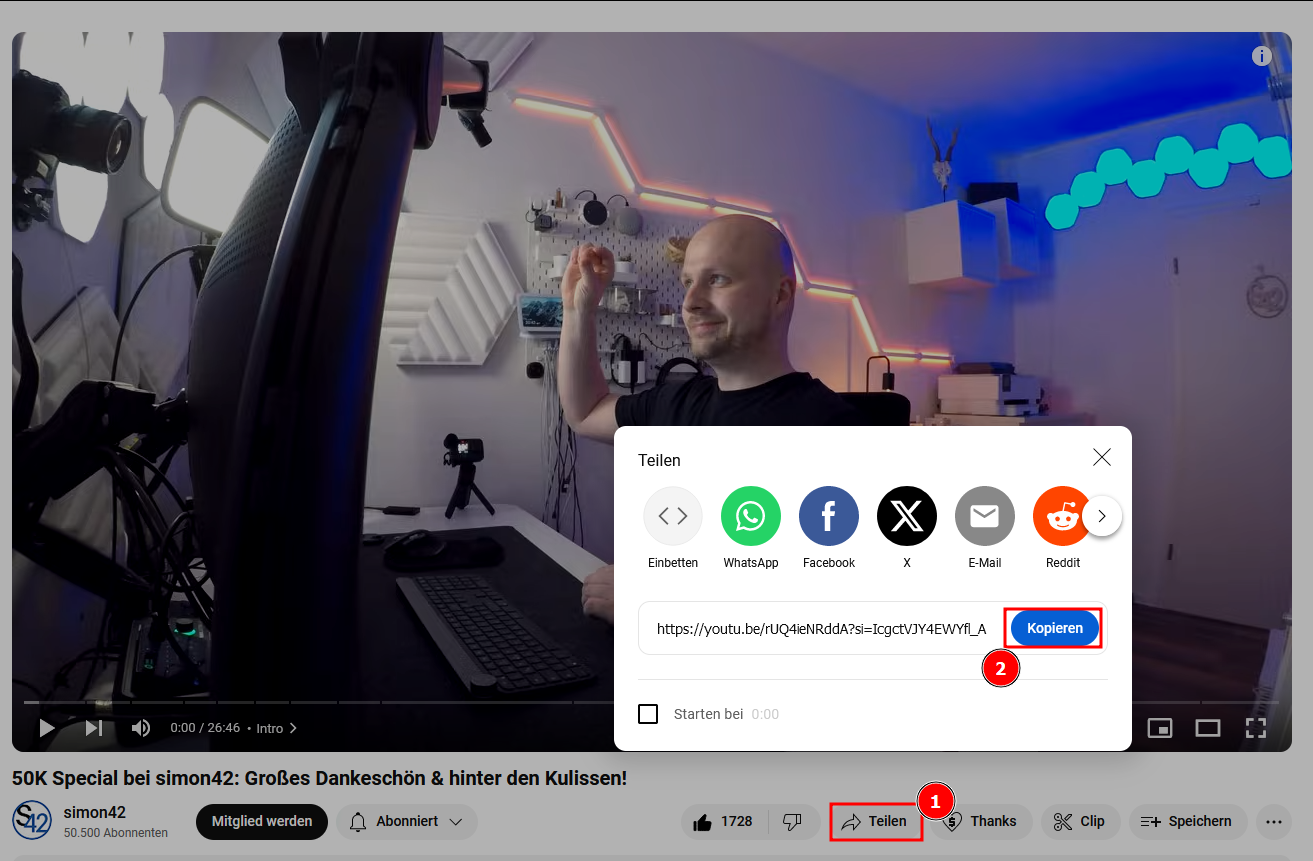The width and height of the screenshot is (1313, 861).
Task: Open the Einbetten embed option
Action: pos(672,516)
